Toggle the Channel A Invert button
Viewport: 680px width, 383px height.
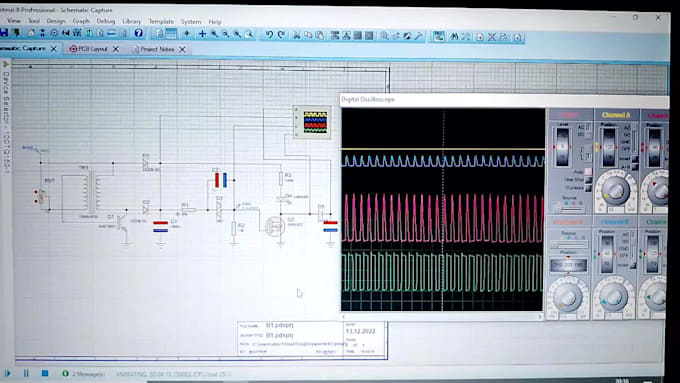point(635,160)
